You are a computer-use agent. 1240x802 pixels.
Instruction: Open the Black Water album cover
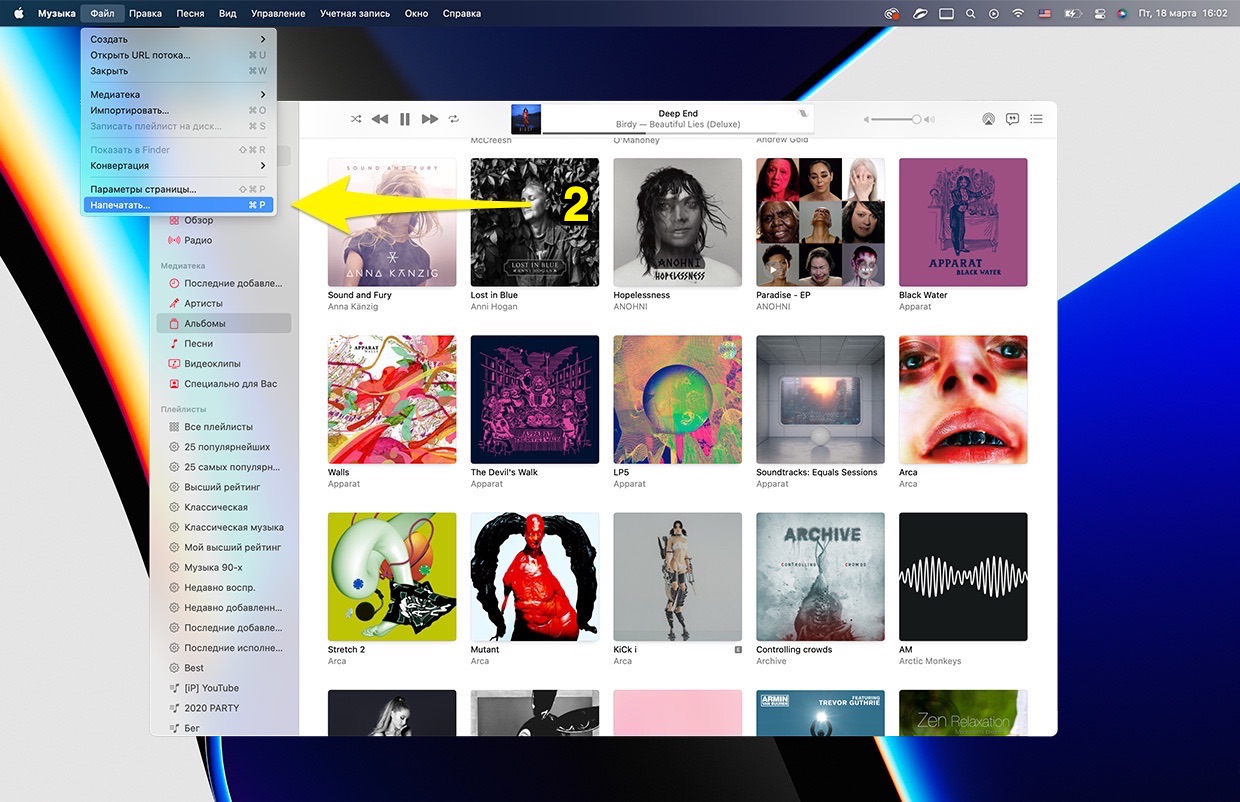pos(963,222)
